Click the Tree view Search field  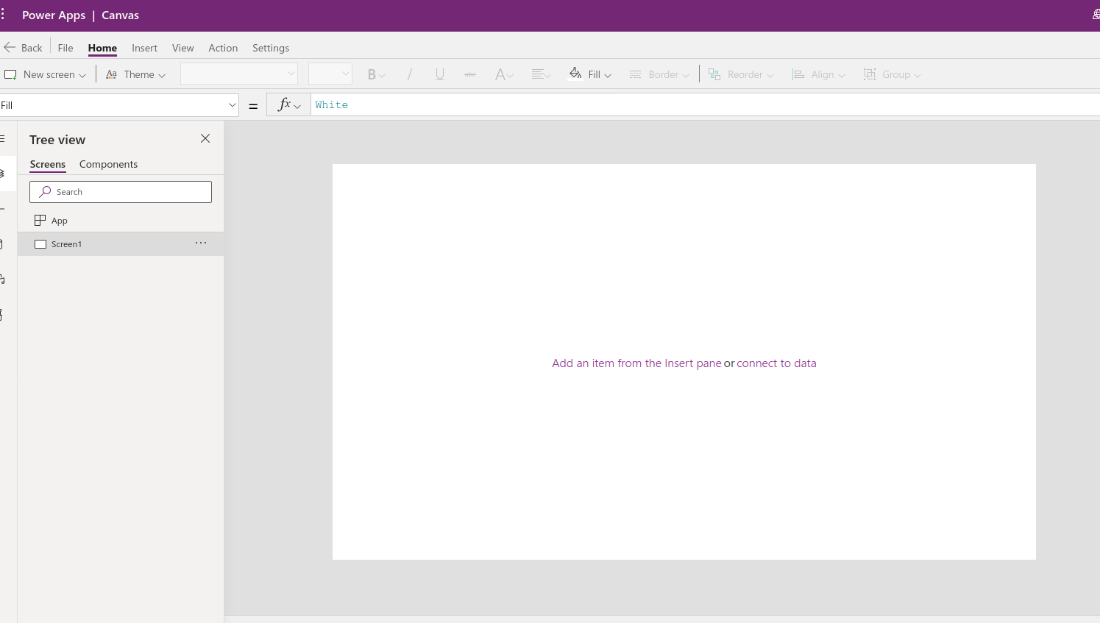click(121, 192)
